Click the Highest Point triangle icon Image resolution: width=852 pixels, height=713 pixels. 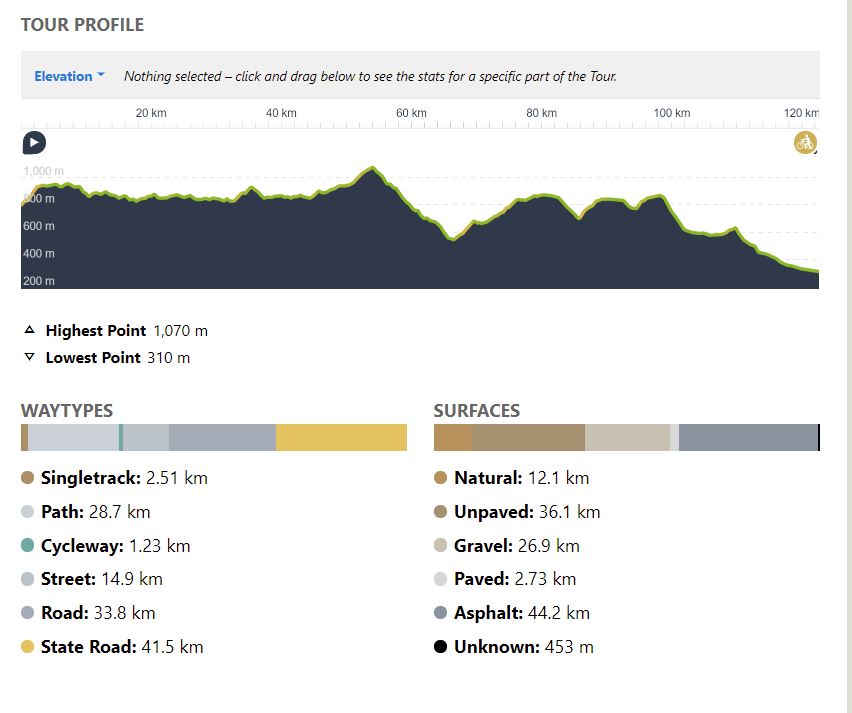[x=29, y=330]
